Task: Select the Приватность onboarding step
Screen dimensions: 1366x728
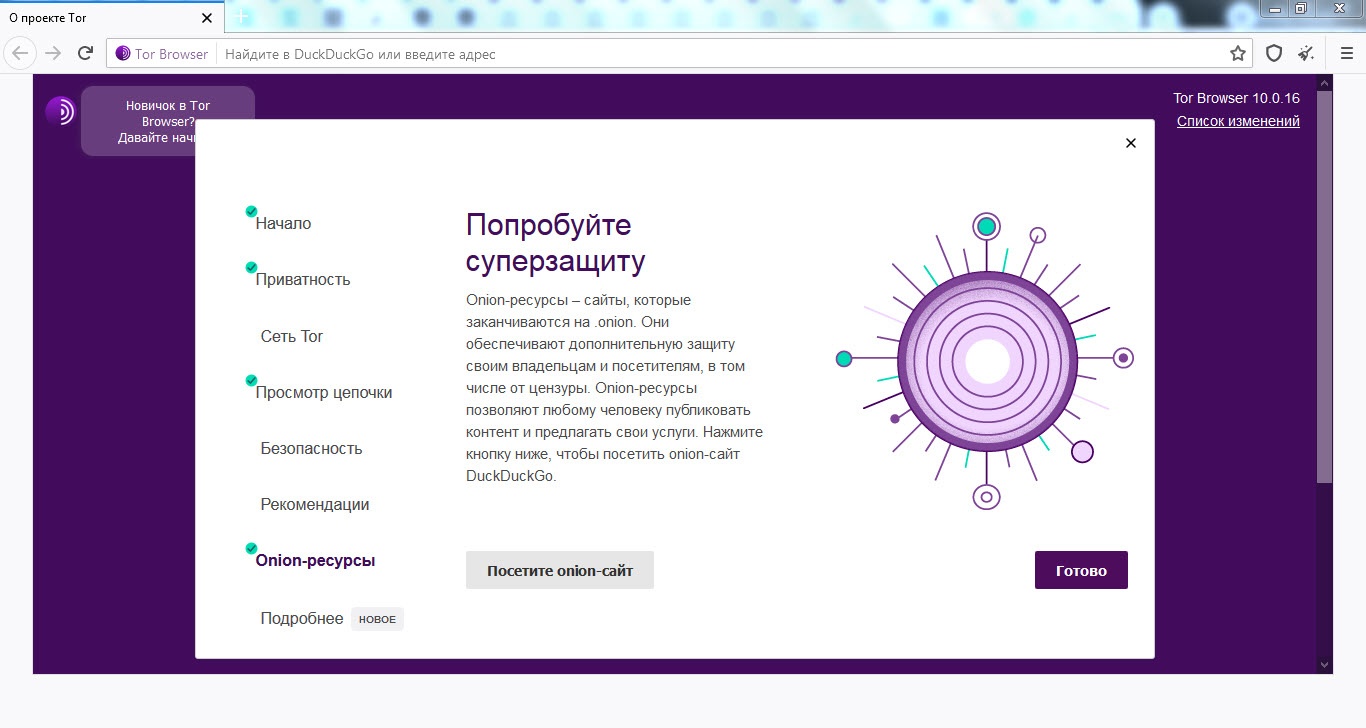Action: [303, 280]
